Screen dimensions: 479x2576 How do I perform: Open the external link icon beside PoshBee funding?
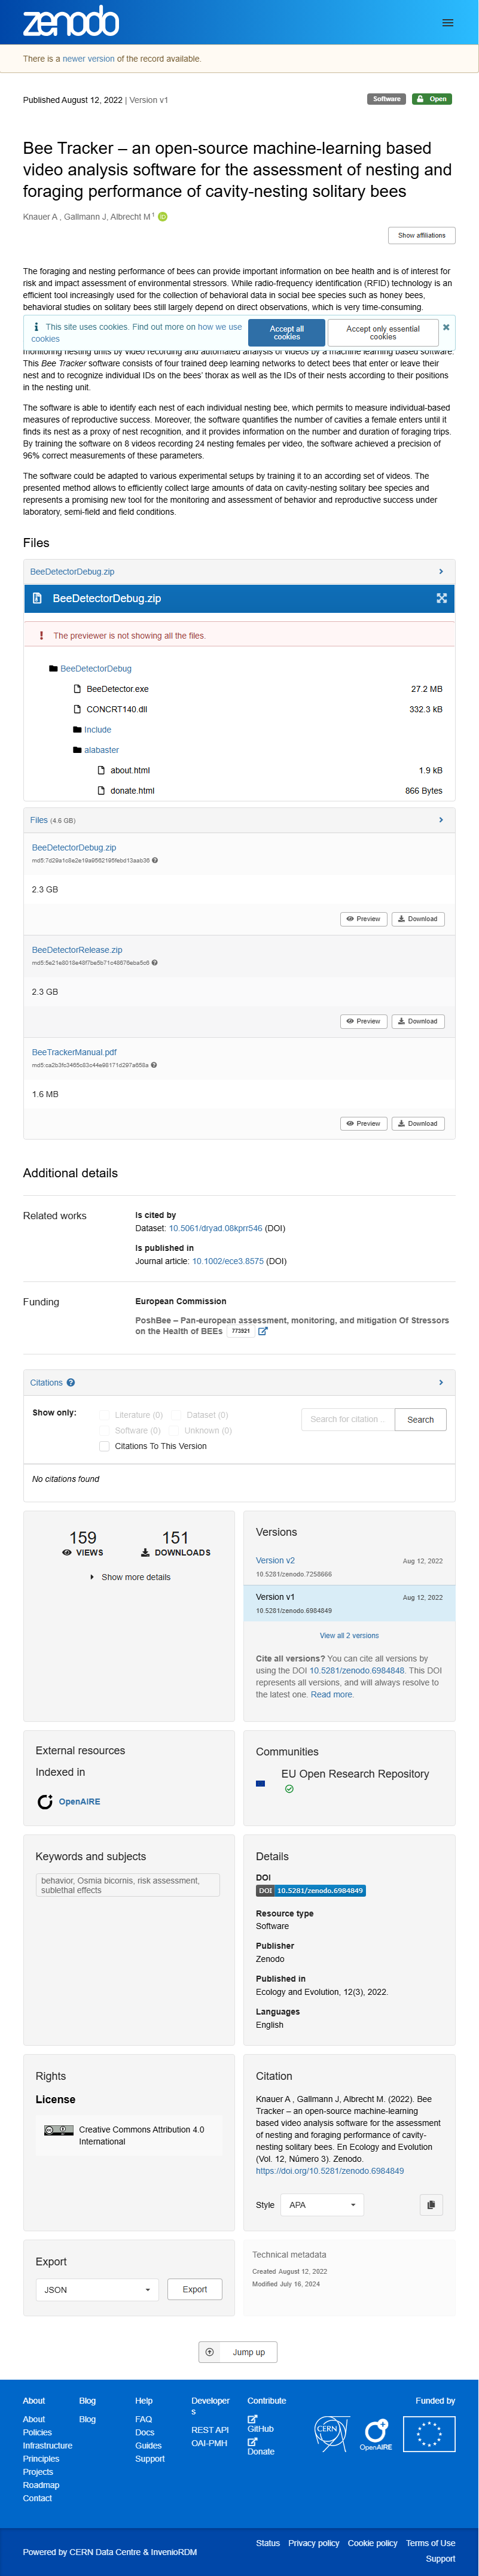pos(263,1331)
